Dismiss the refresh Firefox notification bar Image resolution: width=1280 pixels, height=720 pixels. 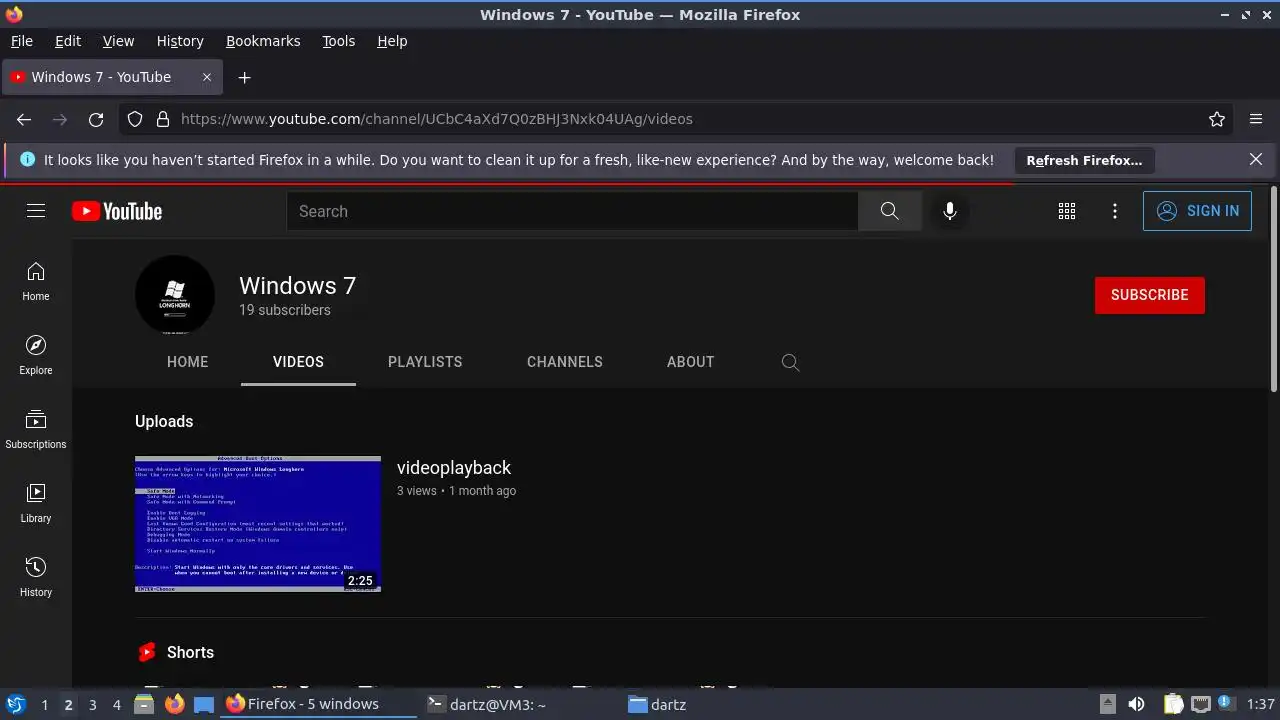click(1256, 159)
